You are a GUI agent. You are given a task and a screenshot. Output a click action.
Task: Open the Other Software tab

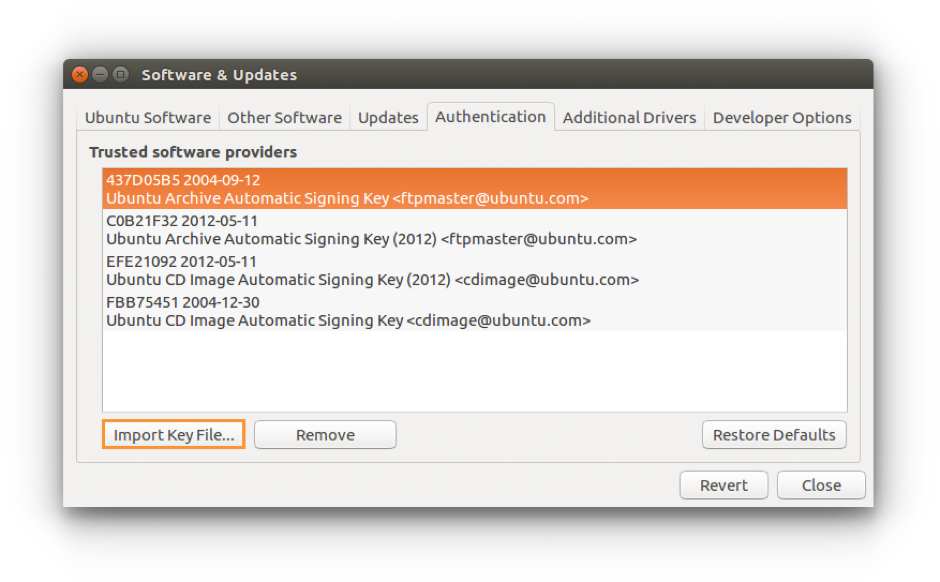tap(284, 118)
